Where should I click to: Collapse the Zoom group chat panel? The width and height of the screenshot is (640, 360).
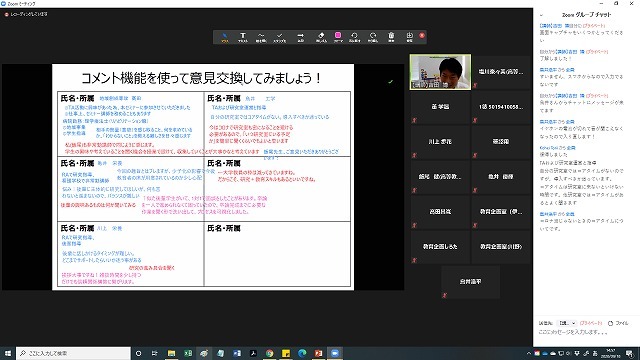[x=541, y=15]
